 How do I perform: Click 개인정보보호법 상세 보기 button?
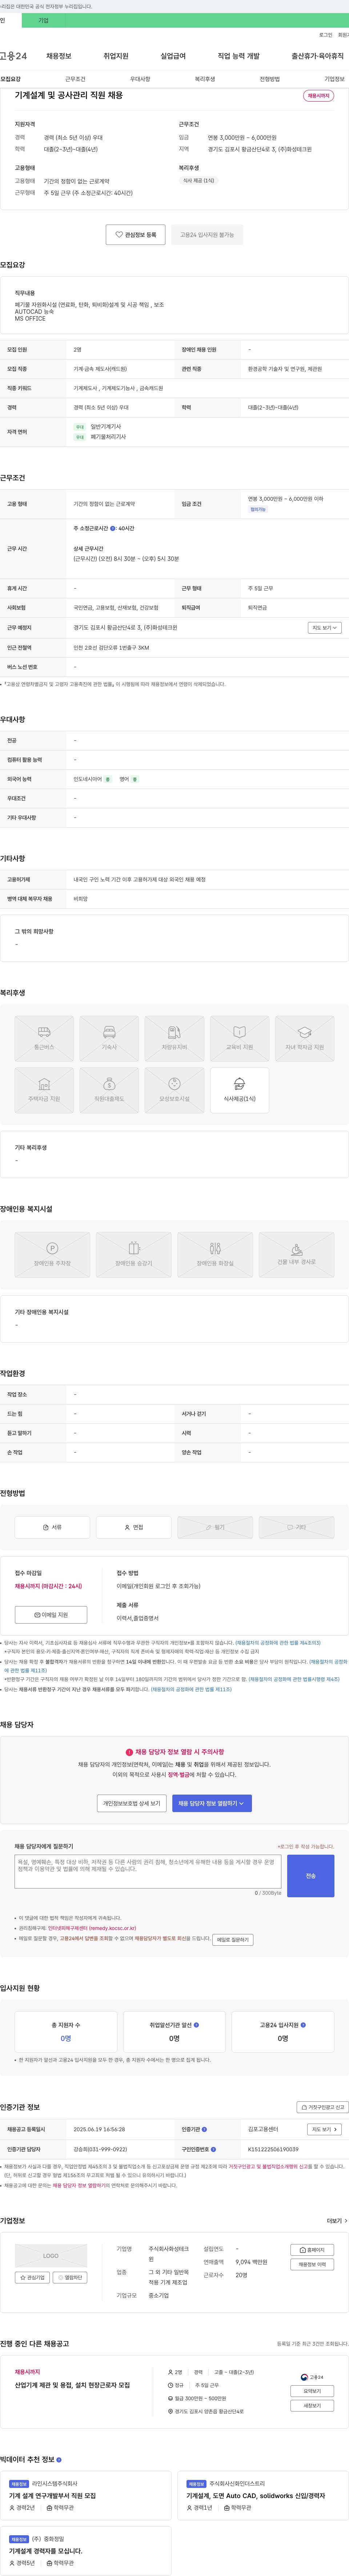point(132,1803)
